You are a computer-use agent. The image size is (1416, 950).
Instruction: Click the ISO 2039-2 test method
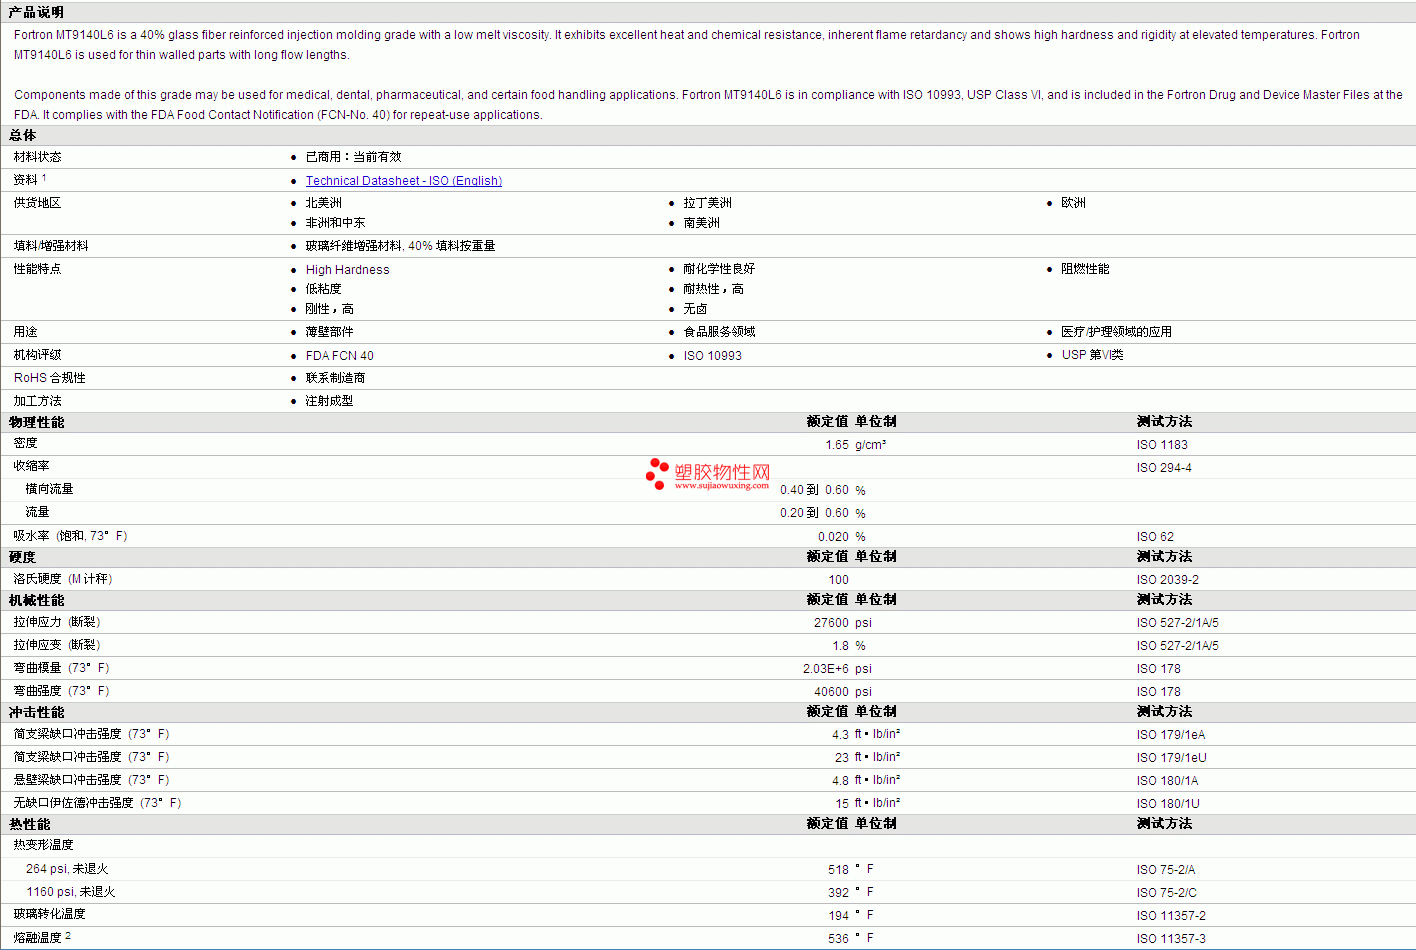tap(1168, 580)
